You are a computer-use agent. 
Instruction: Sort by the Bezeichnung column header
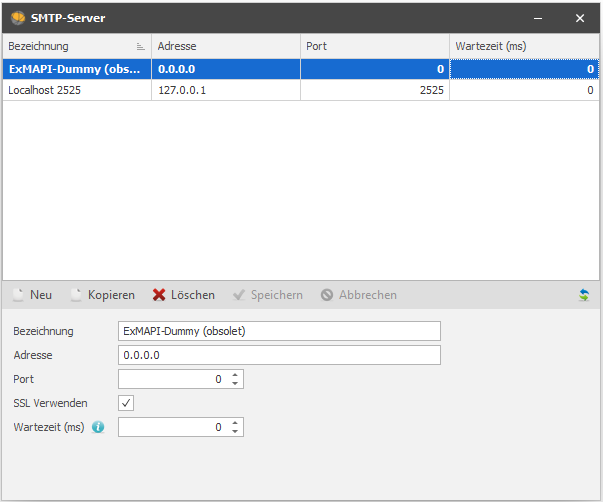pyautogui.click(x=70, y=46)
